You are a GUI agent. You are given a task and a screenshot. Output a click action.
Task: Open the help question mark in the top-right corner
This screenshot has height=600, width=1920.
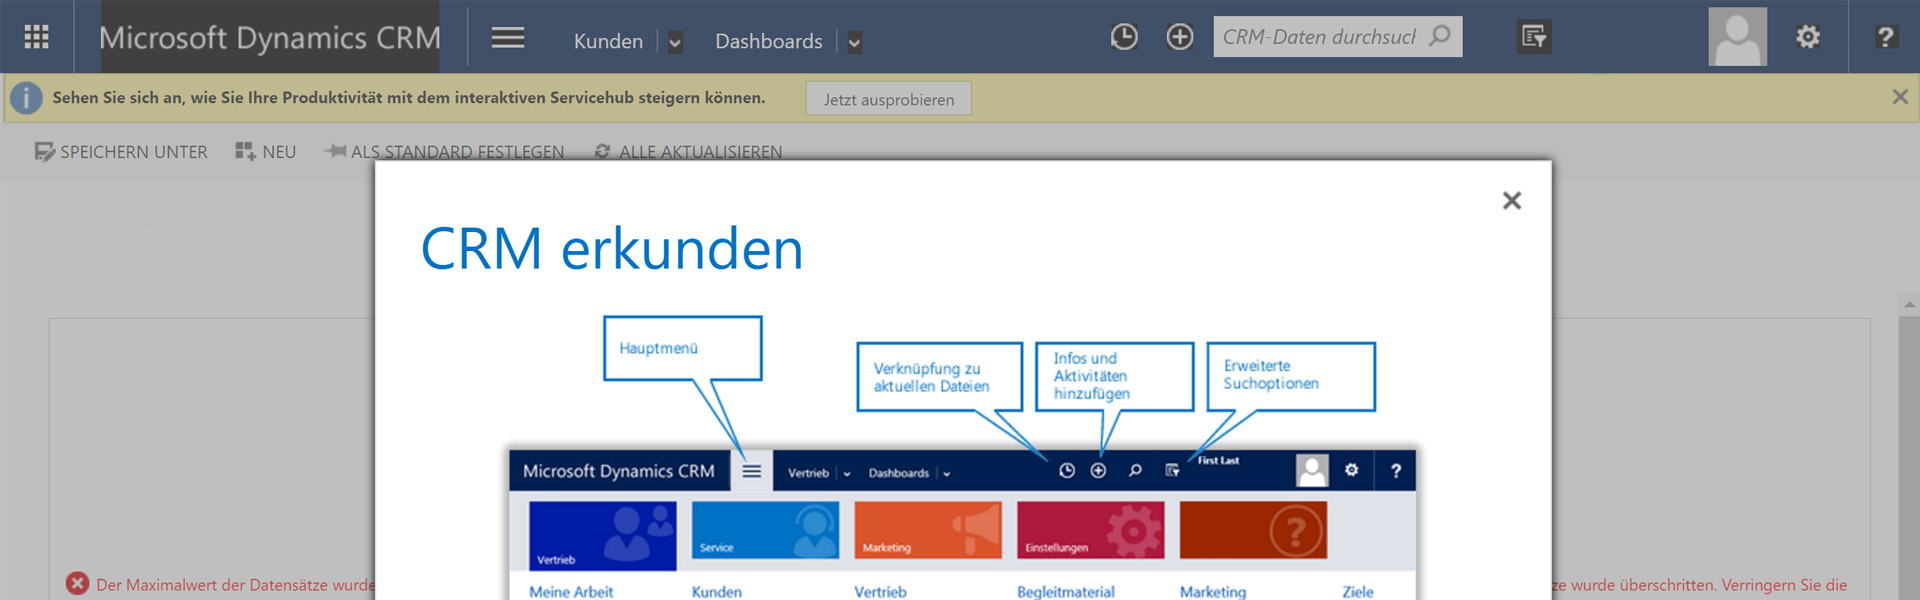(x=1885, y=37)
